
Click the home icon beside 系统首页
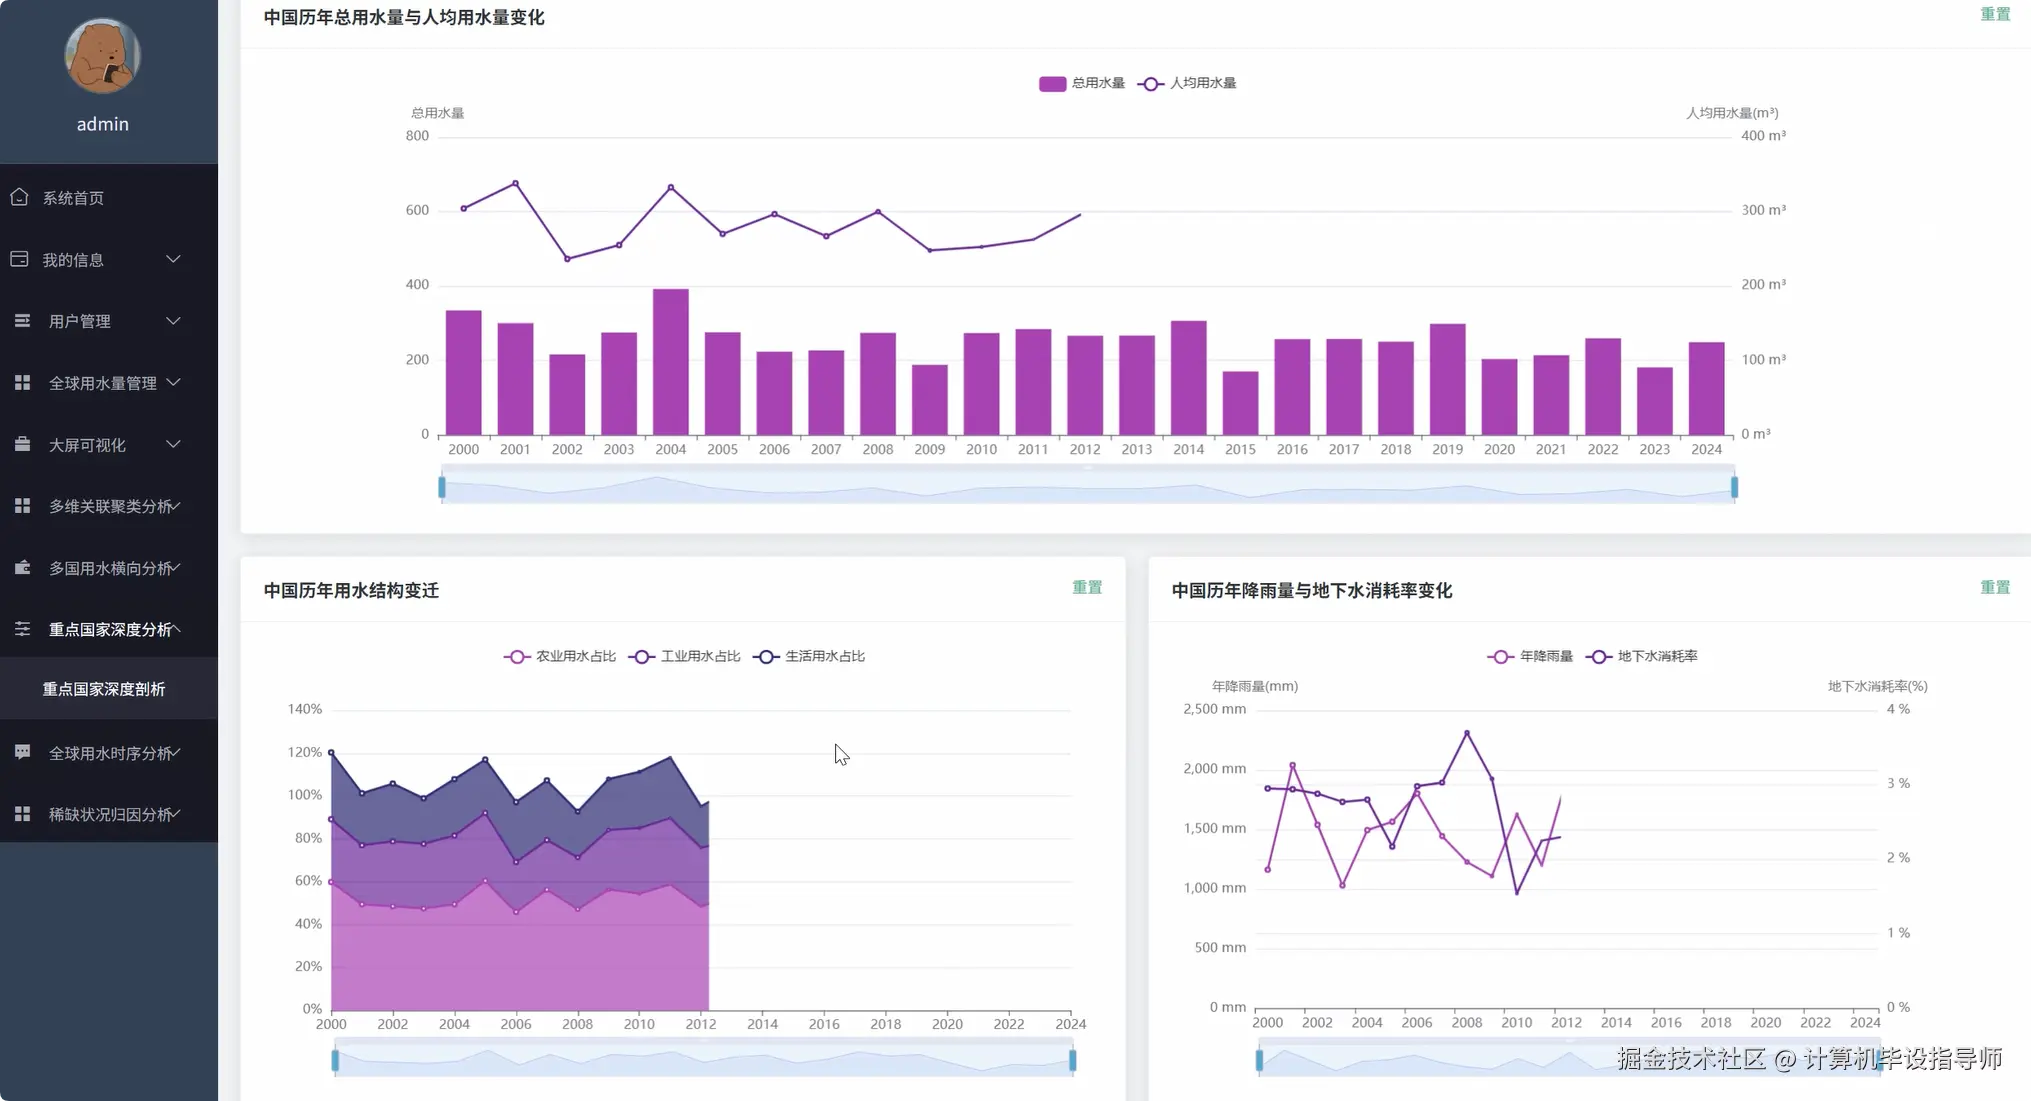tap(19, 197)
